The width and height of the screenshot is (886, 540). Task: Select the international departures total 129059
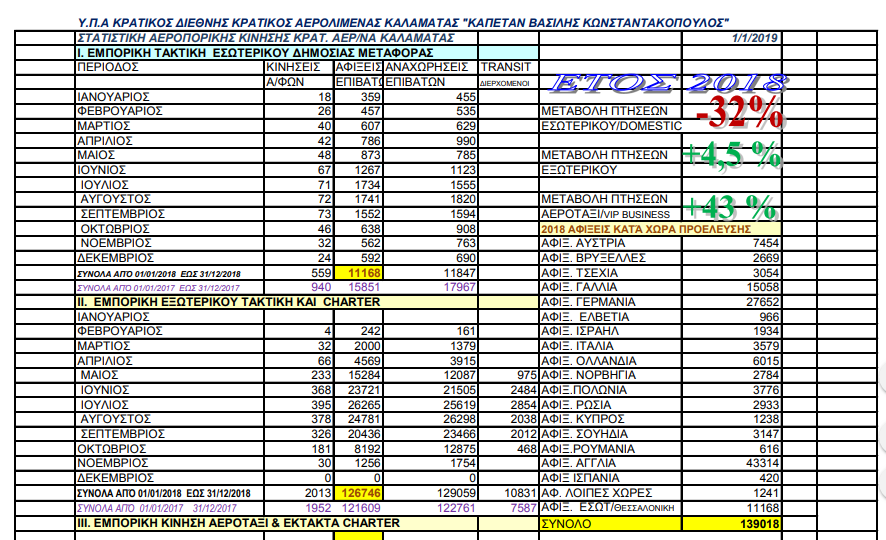click(456, 493)
